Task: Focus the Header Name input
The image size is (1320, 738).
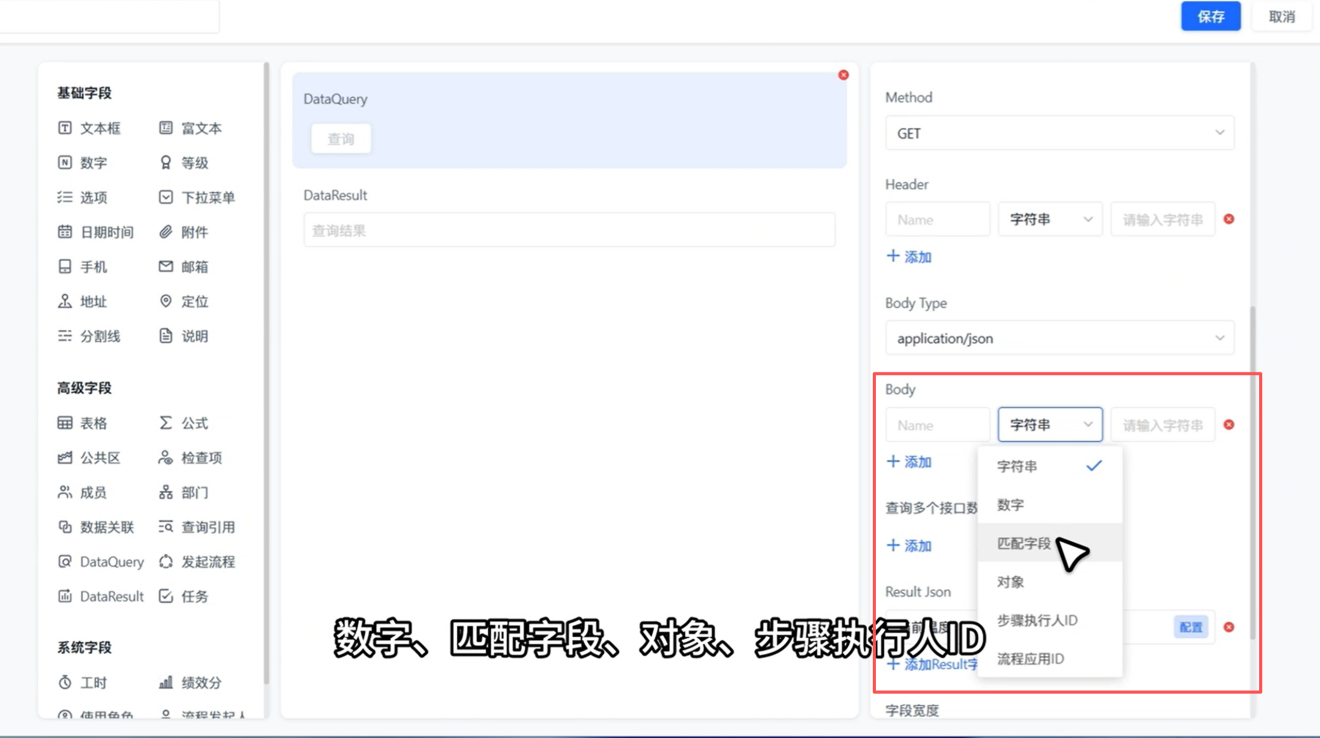Action: tap(938, 219)
